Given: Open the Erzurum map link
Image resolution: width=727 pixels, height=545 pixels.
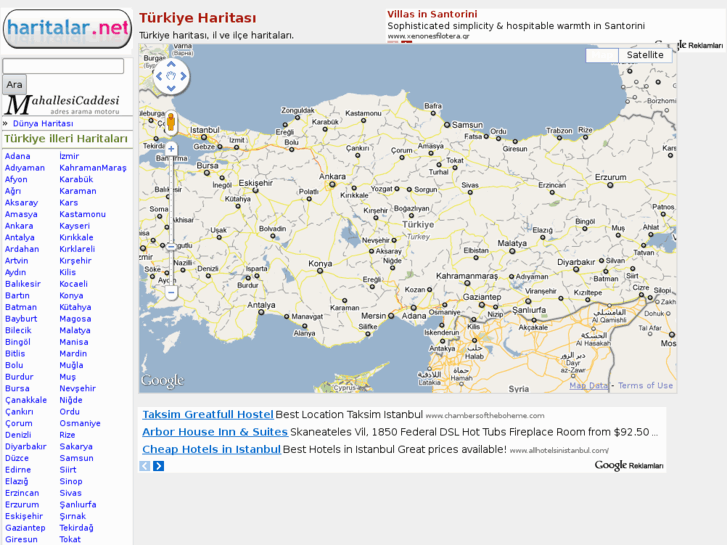Looking at the screenshot, I should click(x=22, y=504).
